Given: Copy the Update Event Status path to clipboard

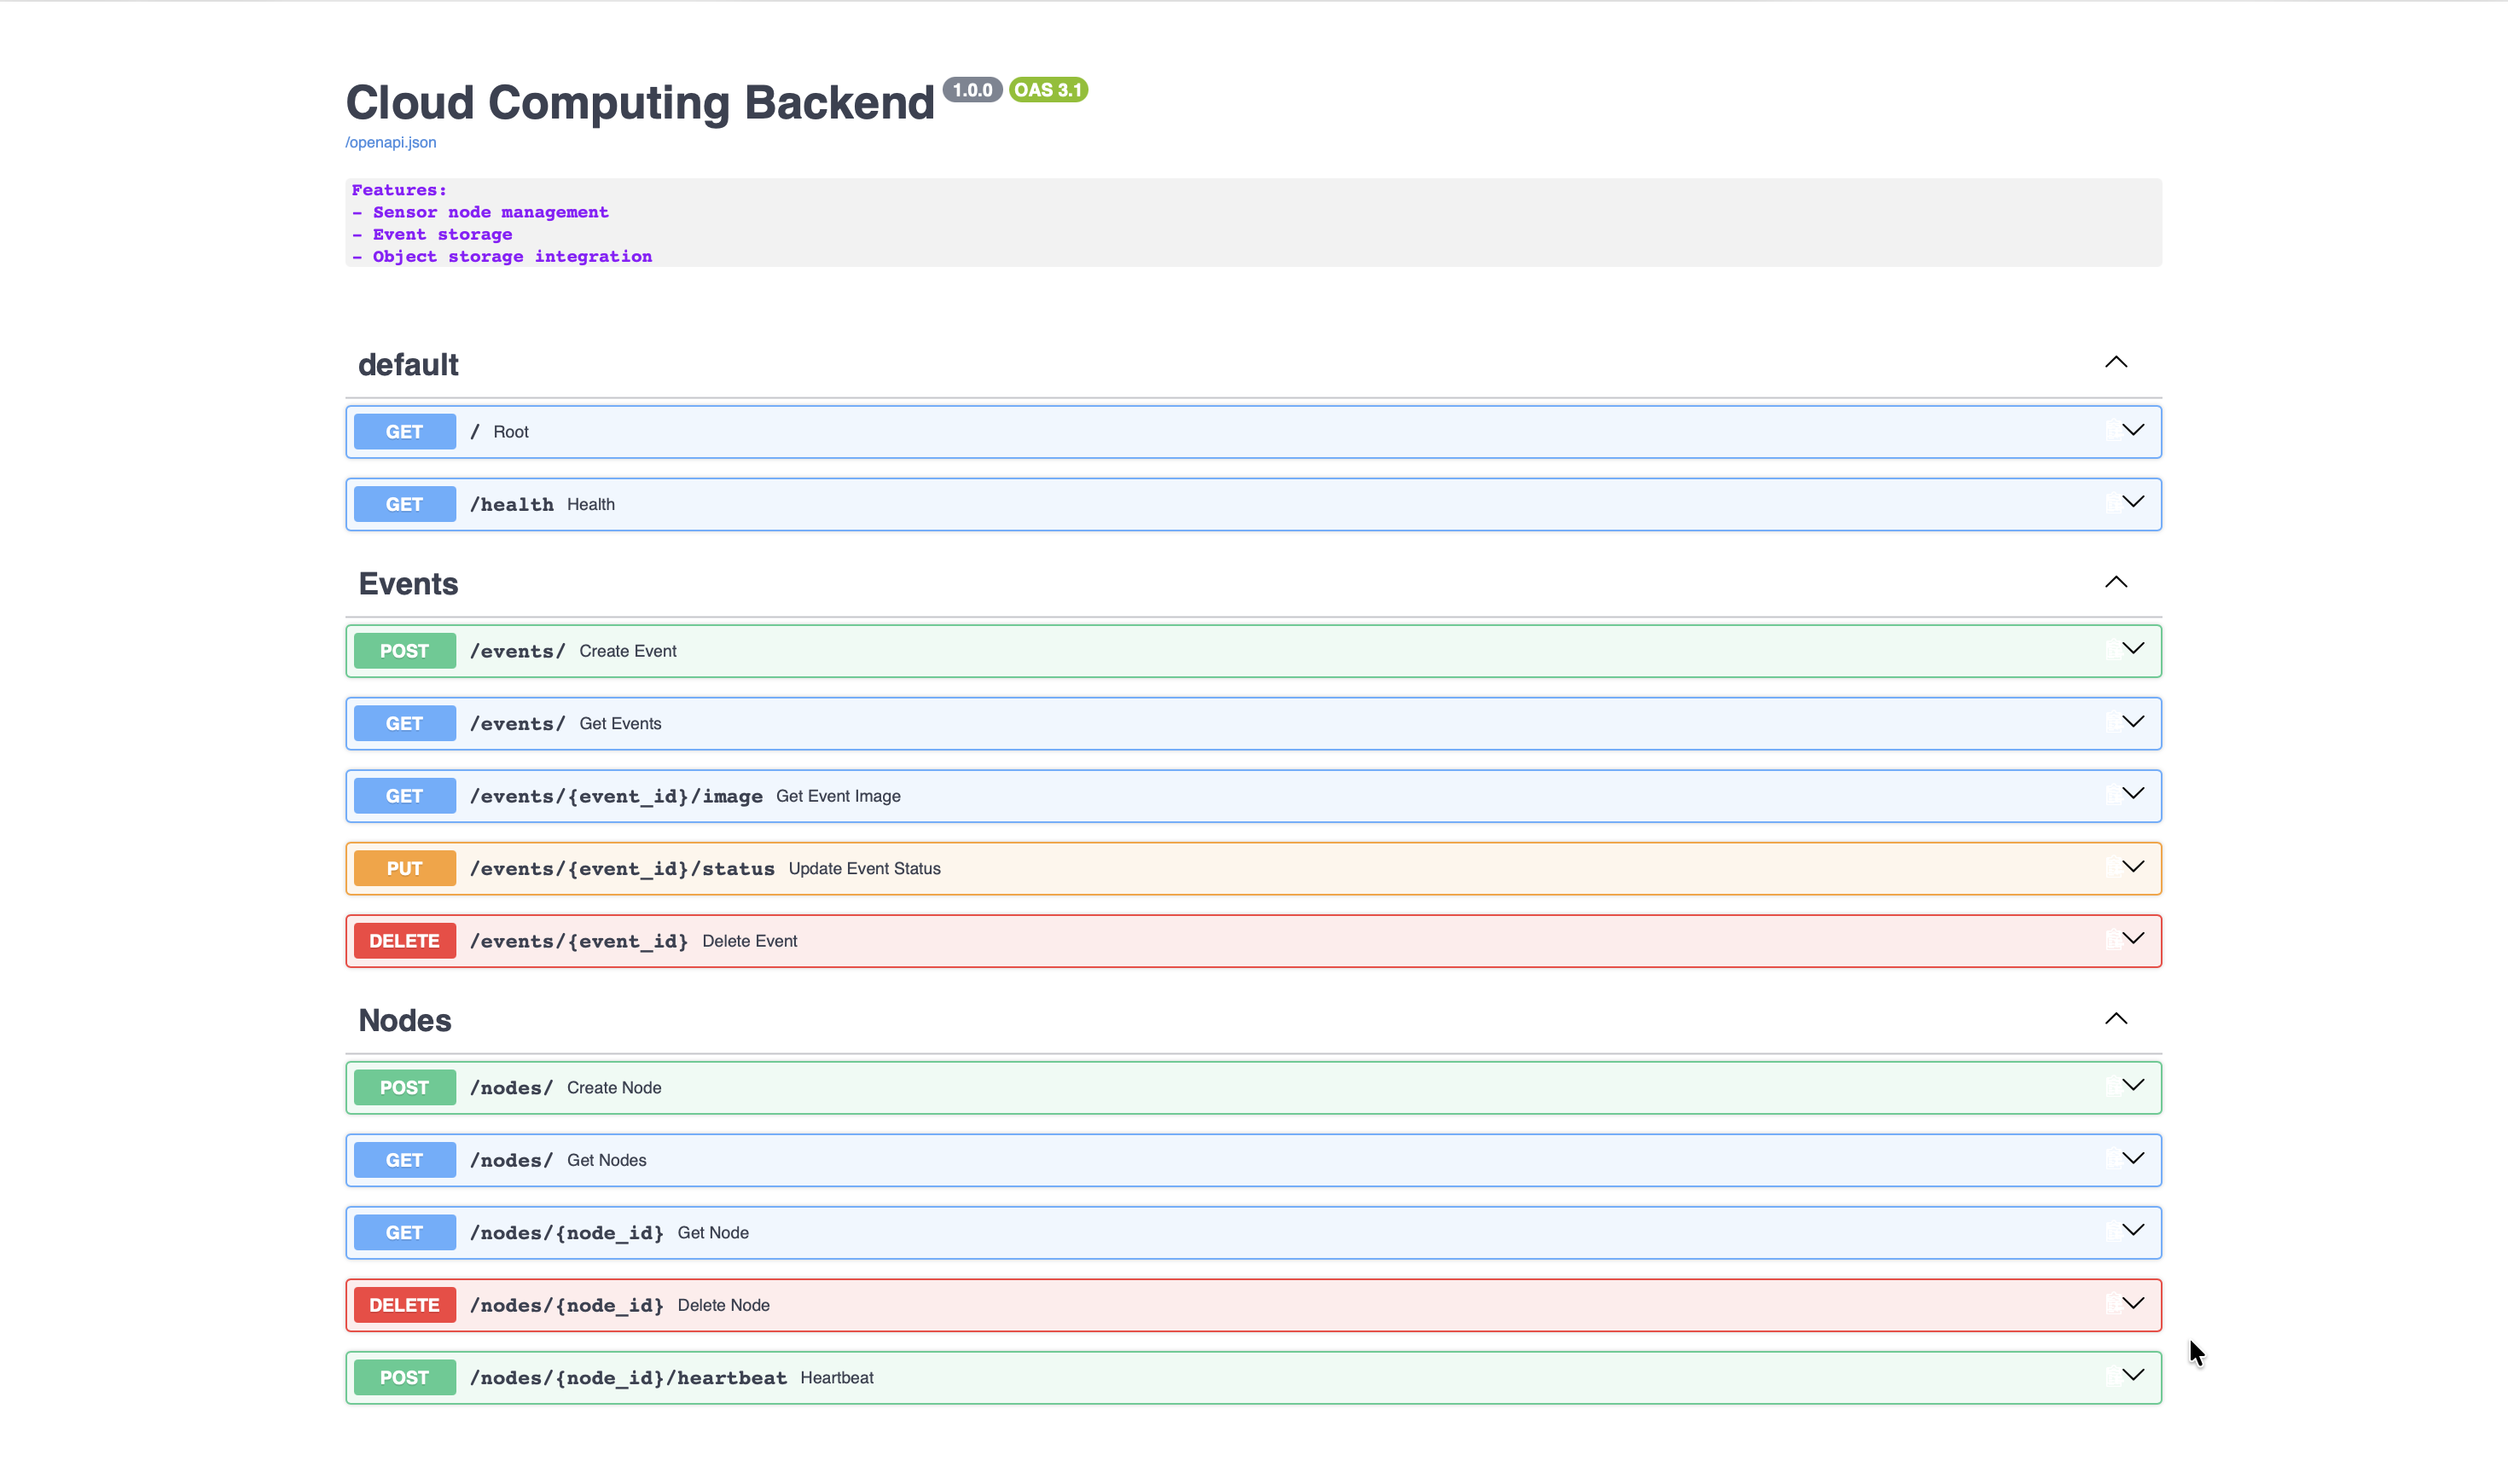Looking at the screenshot, I should point(2113,868).
